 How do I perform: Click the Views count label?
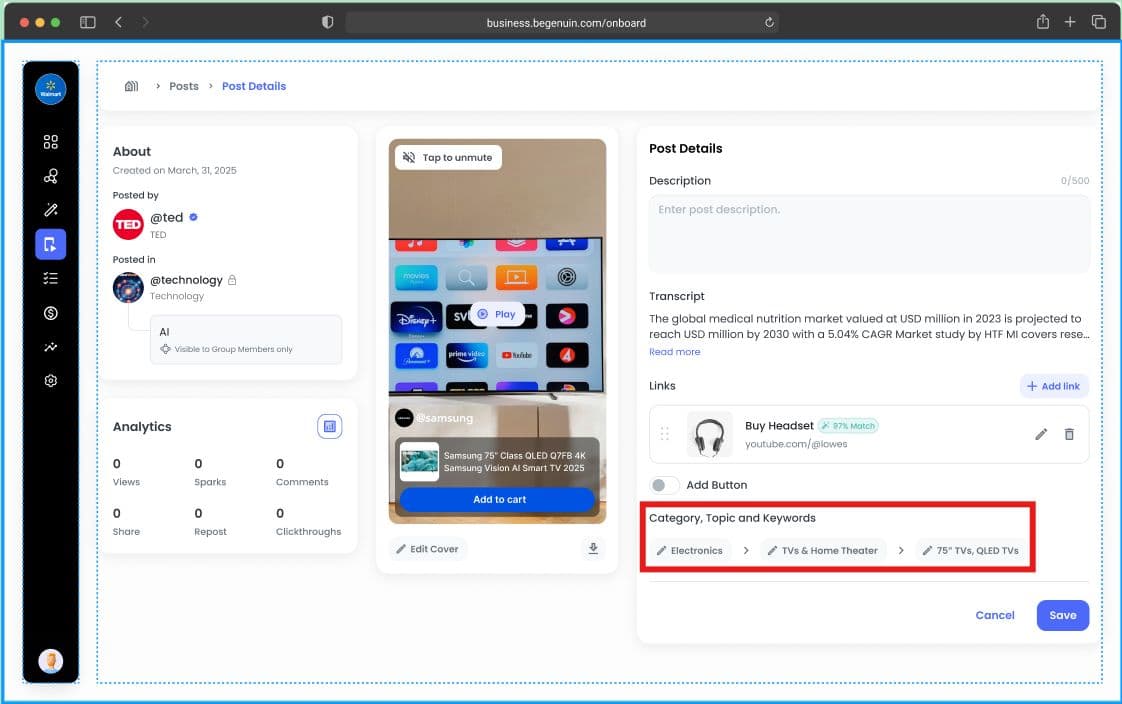tap(126, 482)
